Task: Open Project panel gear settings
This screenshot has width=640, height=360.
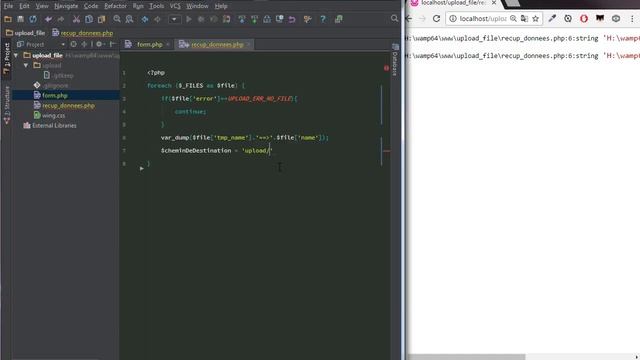Action: point(99,44)
